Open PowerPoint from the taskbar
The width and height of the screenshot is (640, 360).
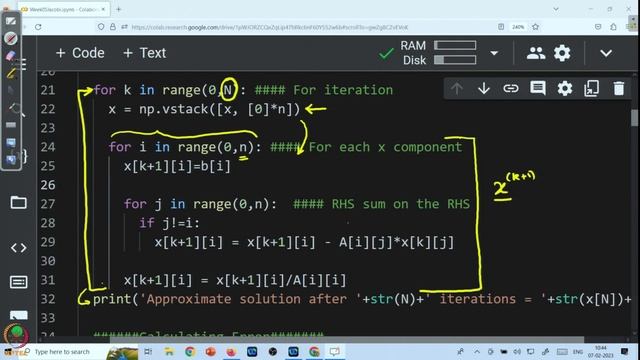pos(211,352)
